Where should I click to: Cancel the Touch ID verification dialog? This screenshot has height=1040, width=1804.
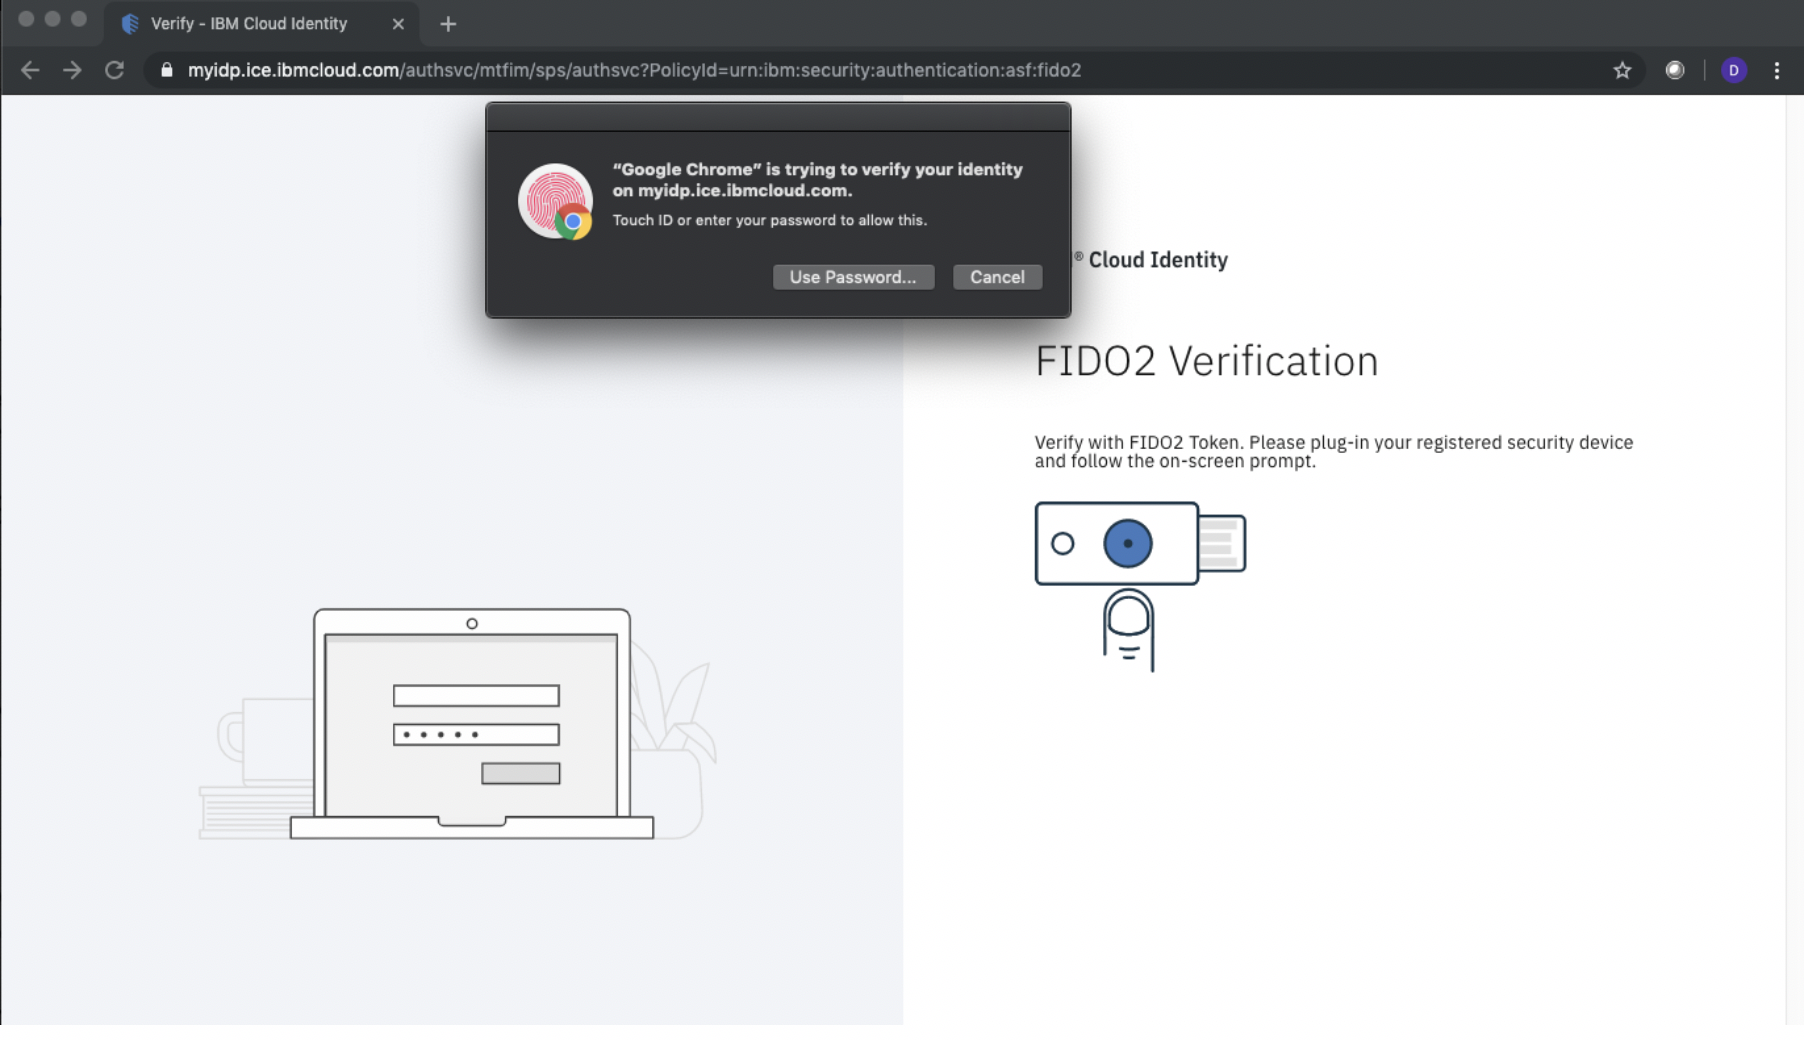coord(997,277)
